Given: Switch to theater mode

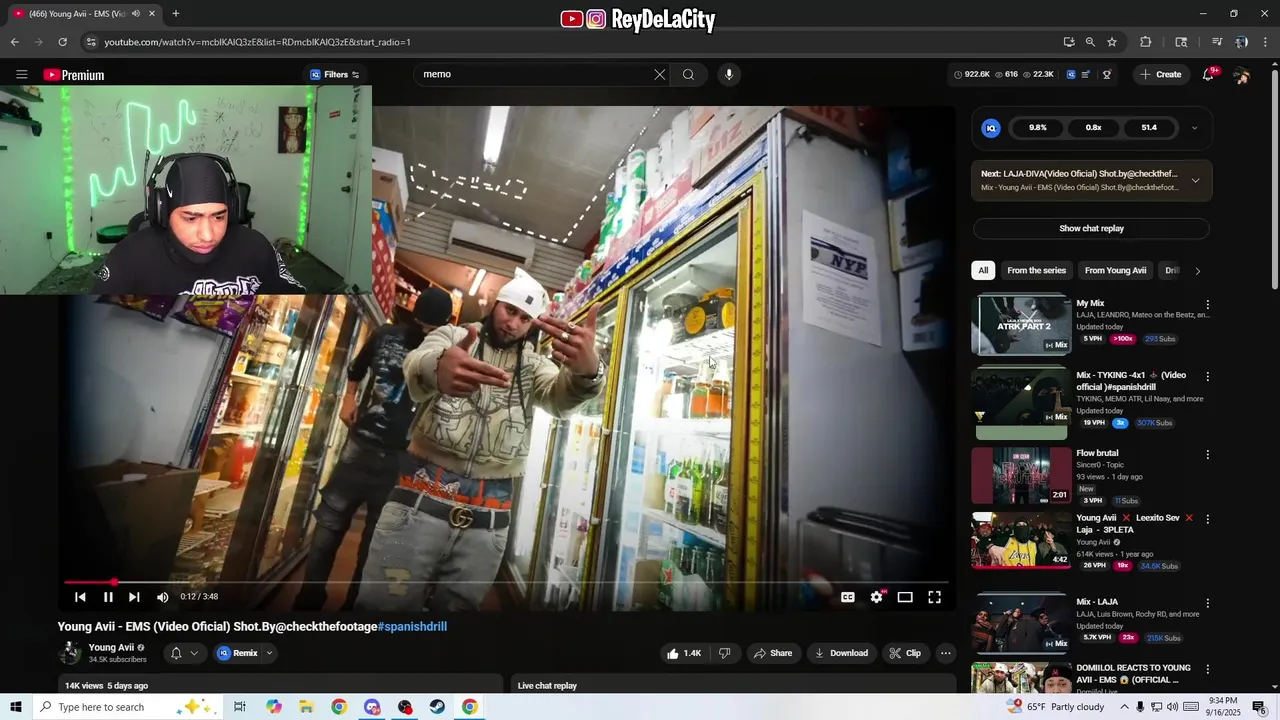Looking at the screenshot, I should pos(905,597).
